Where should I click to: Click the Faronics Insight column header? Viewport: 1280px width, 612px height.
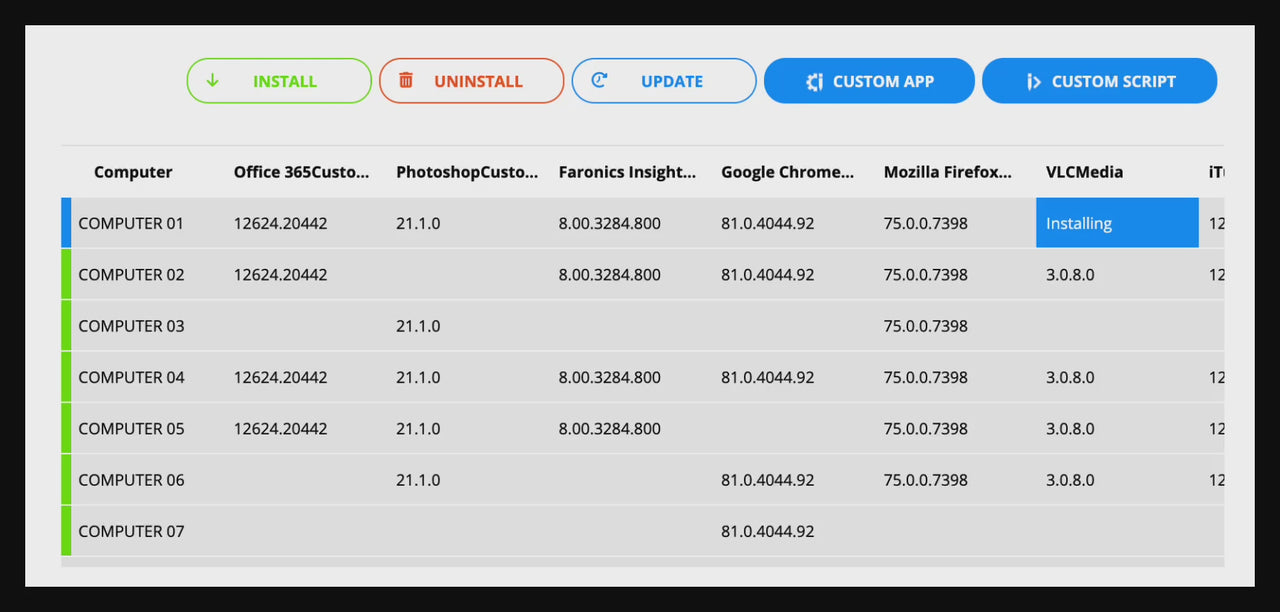tap(627, 172)
